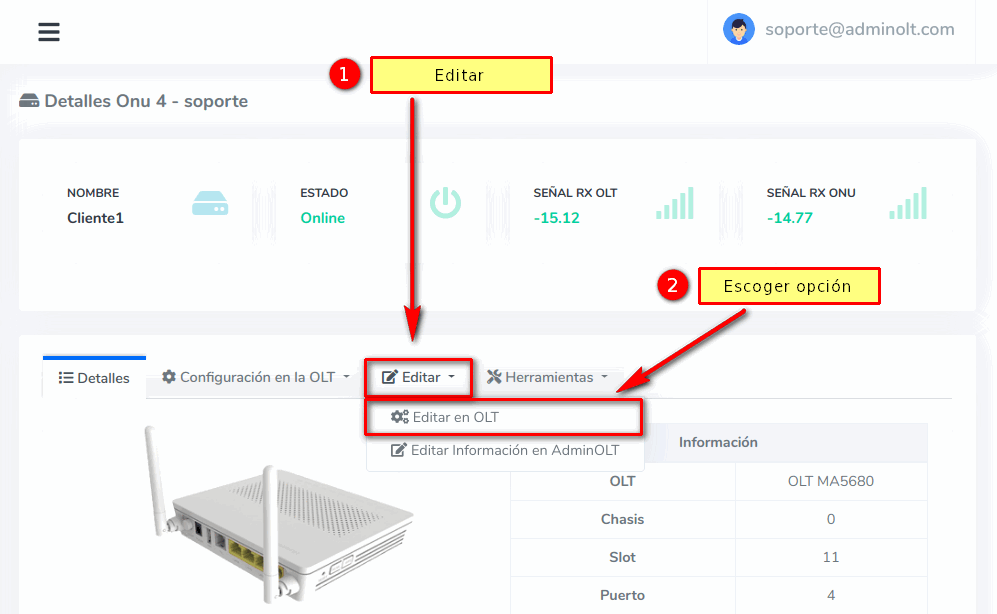Click the user avatar icon
Image resolution: width=997 pixels, height=614 pixels.
coord(739,29)
